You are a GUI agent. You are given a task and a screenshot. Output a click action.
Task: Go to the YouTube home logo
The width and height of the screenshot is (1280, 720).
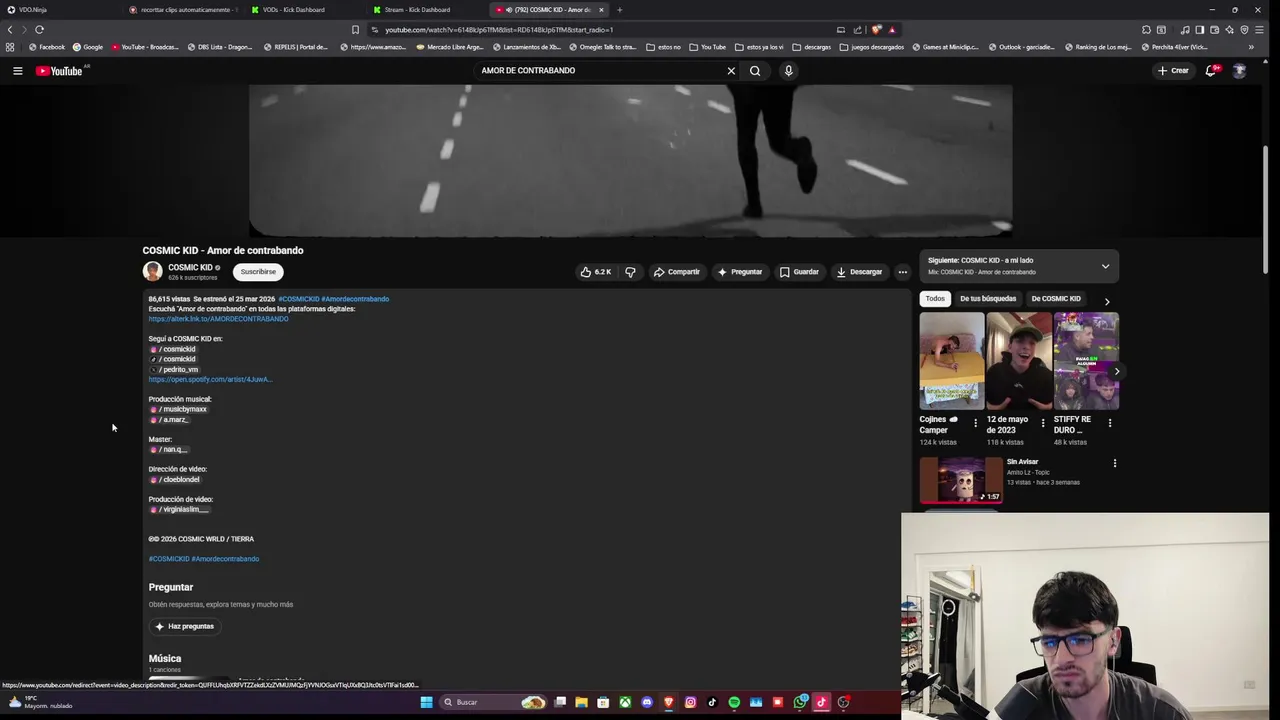pyautogui.click(x=59, y=71)
